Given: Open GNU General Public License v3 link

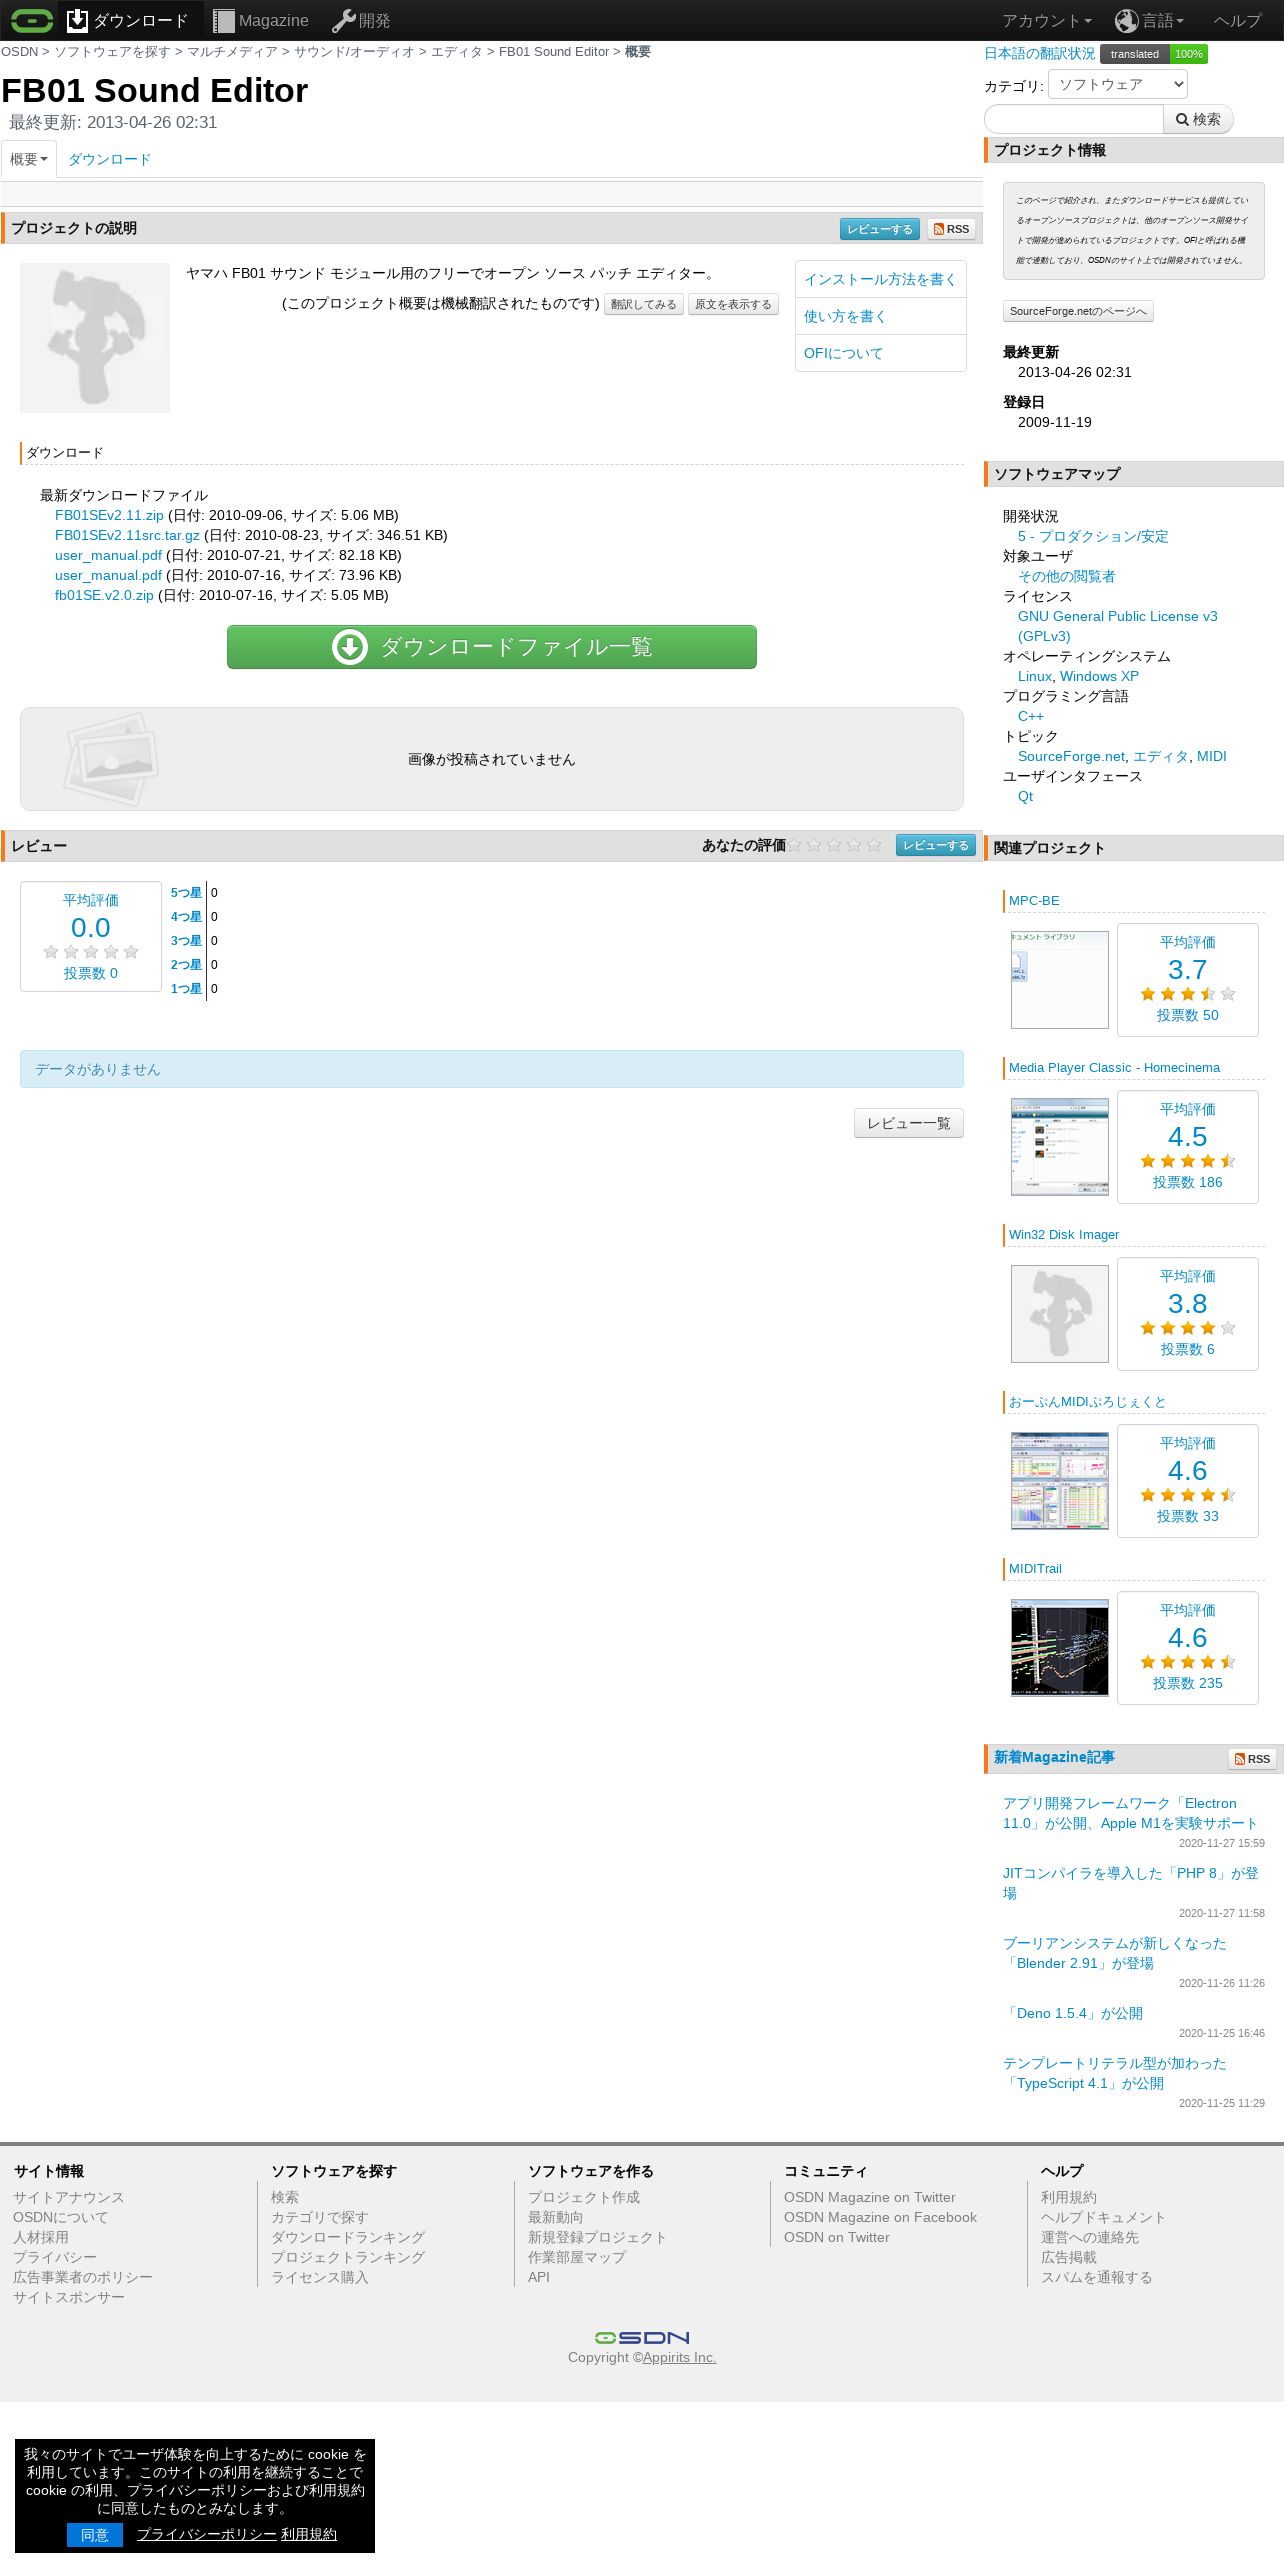Looking at the screenshot, I should [1118, 626].
